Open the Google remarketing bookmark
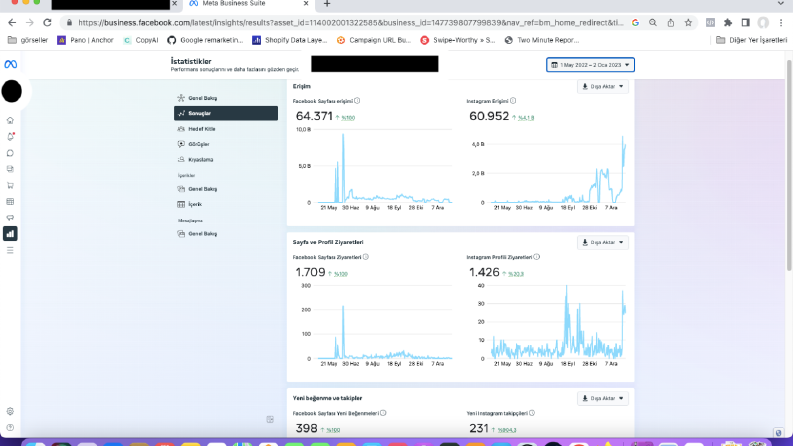This screenshot has width=793, height=446. click(x=205, y=40)
